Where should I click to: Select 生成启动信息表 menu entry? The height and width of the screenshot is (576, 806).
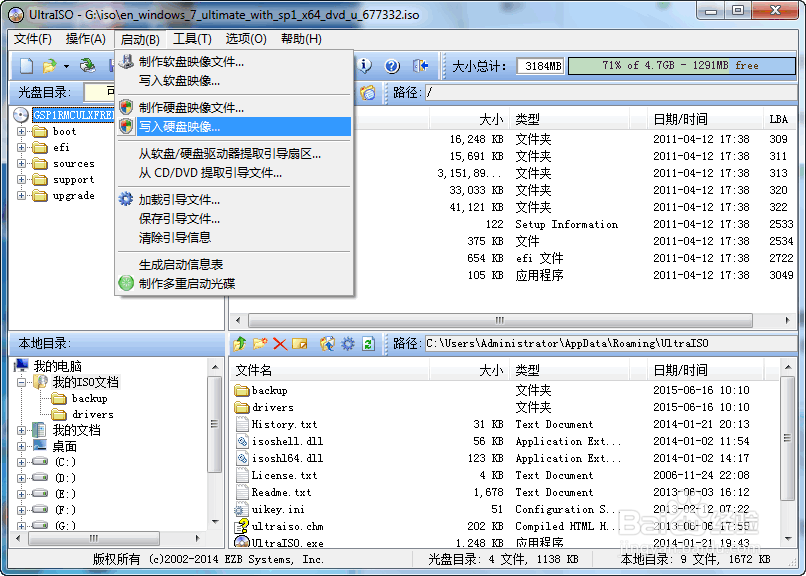[234, 264]
